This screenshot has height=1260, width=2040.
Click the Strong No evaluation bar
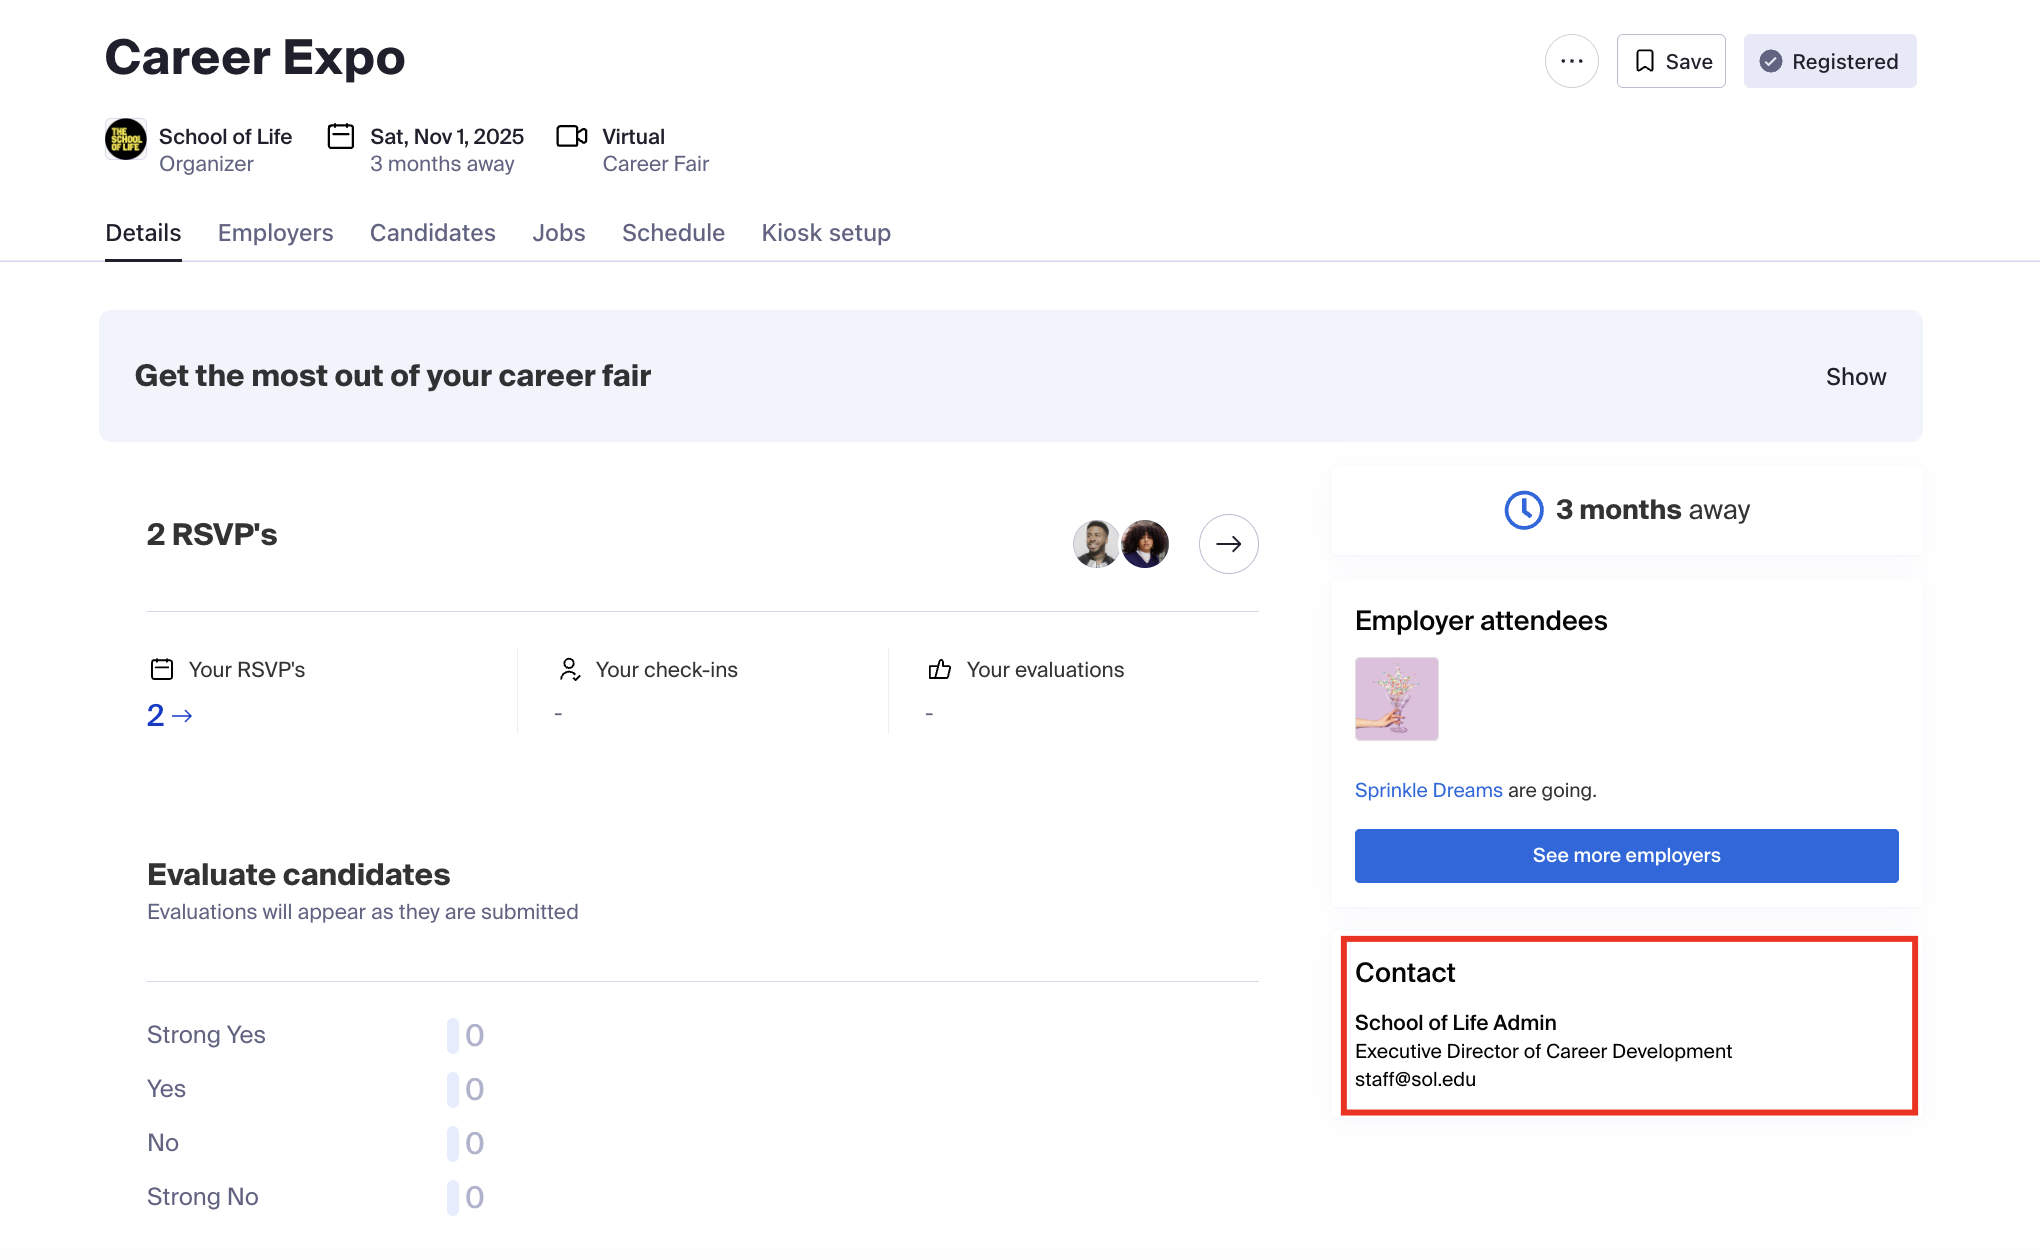453,1197
